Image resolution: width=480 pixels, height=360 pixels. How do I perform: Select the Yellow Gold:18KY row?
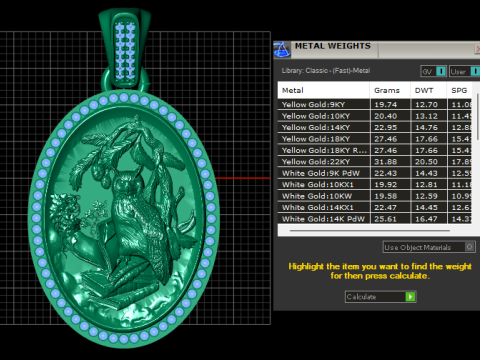[375, 139]
